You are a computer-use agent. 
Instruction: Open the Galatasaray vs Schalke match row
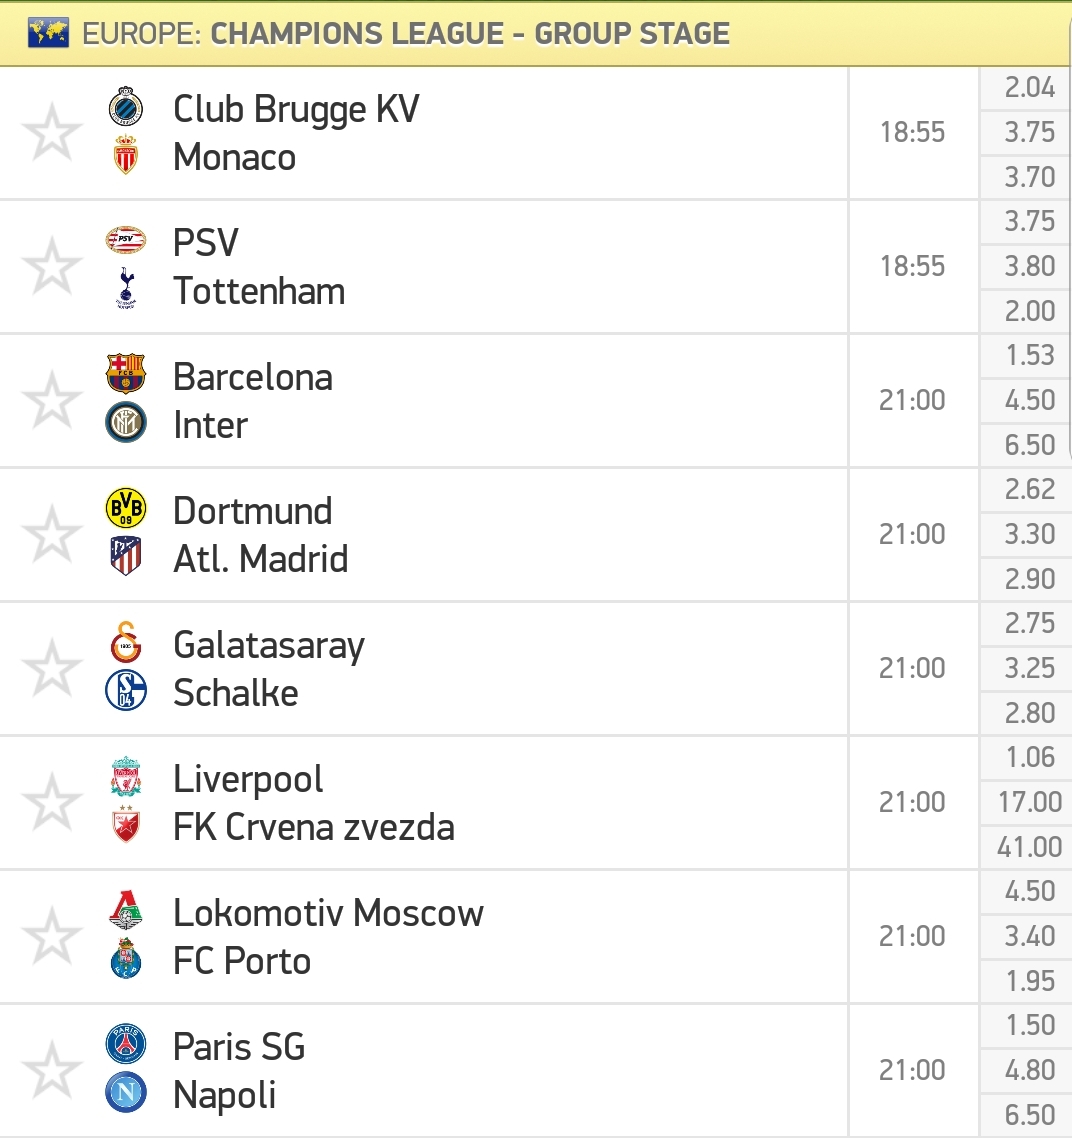point(424,668)
